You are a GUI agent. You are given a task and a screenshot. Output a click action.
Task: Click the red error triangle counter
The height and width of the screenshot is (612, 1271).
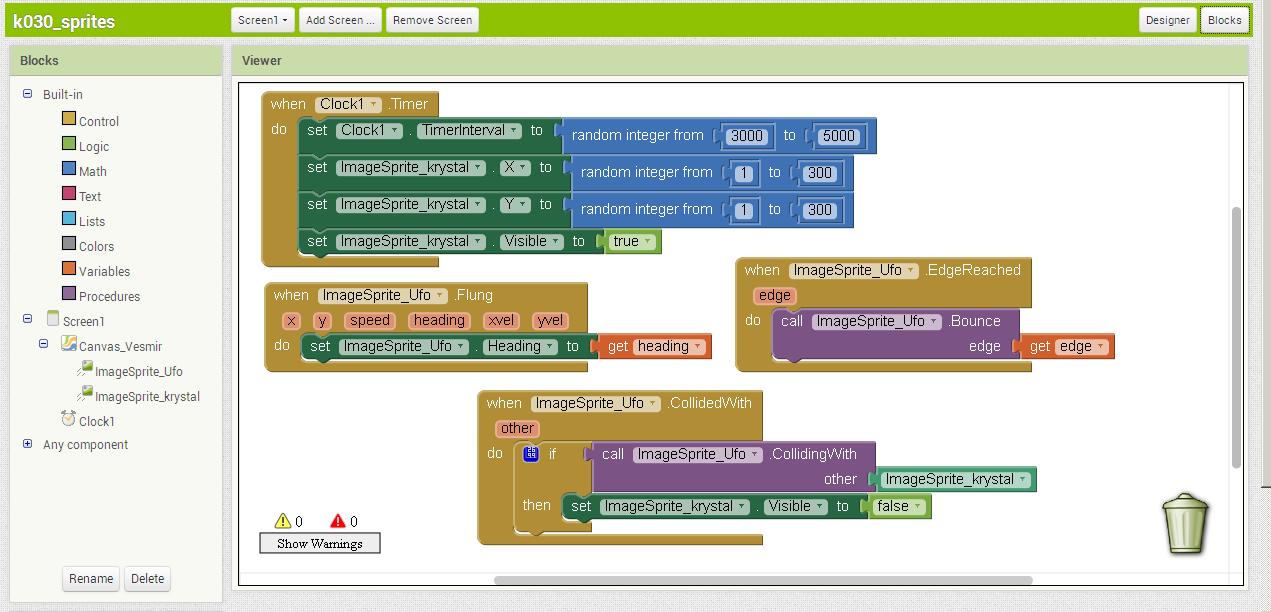[x=338, y=521]
